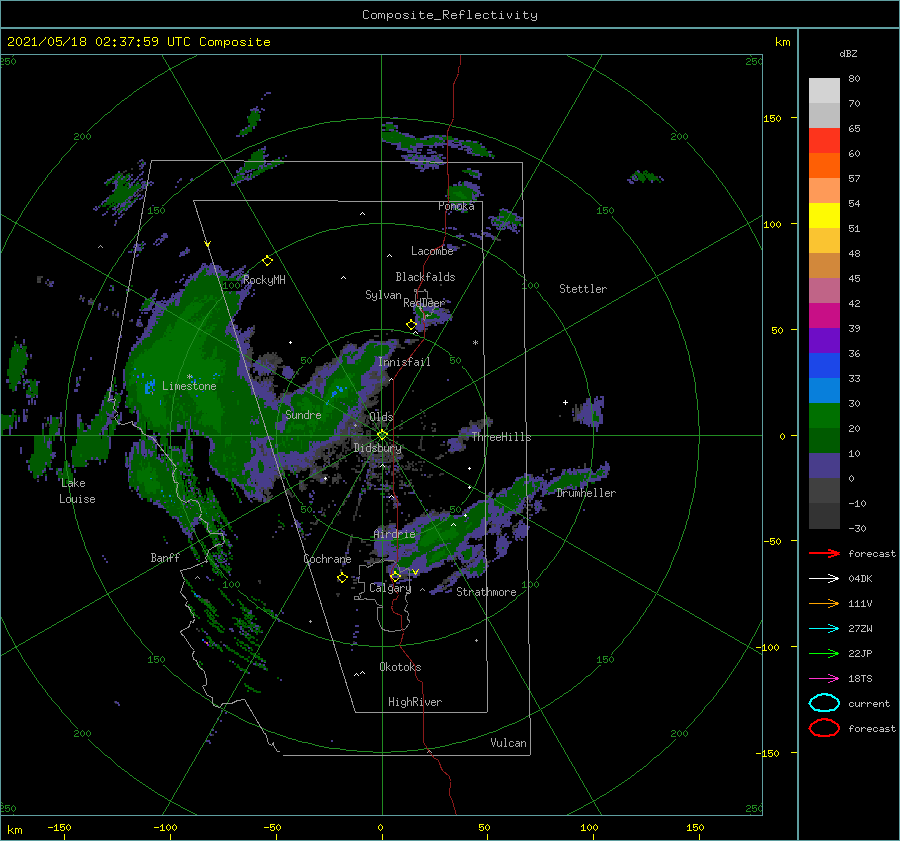This screenshot has height=841, width=900.
Task: Select the 65 dBZ red color swatch
Action: click(824, 140)
